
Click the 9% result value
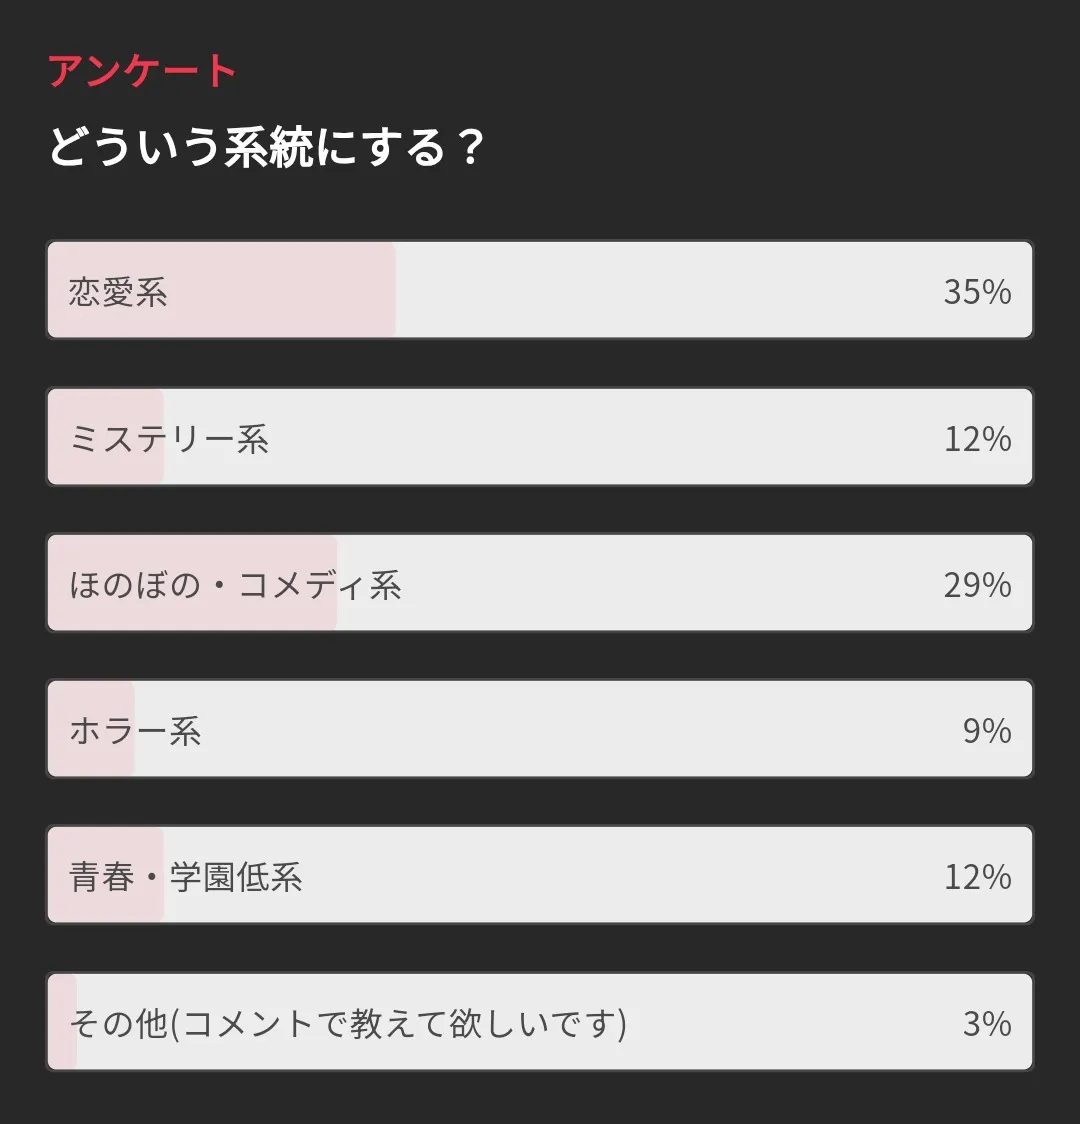[987, 731]
